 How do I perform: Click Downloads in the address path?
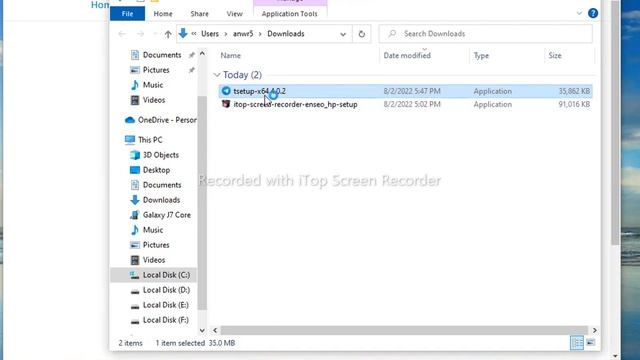(x=286, y=34)
